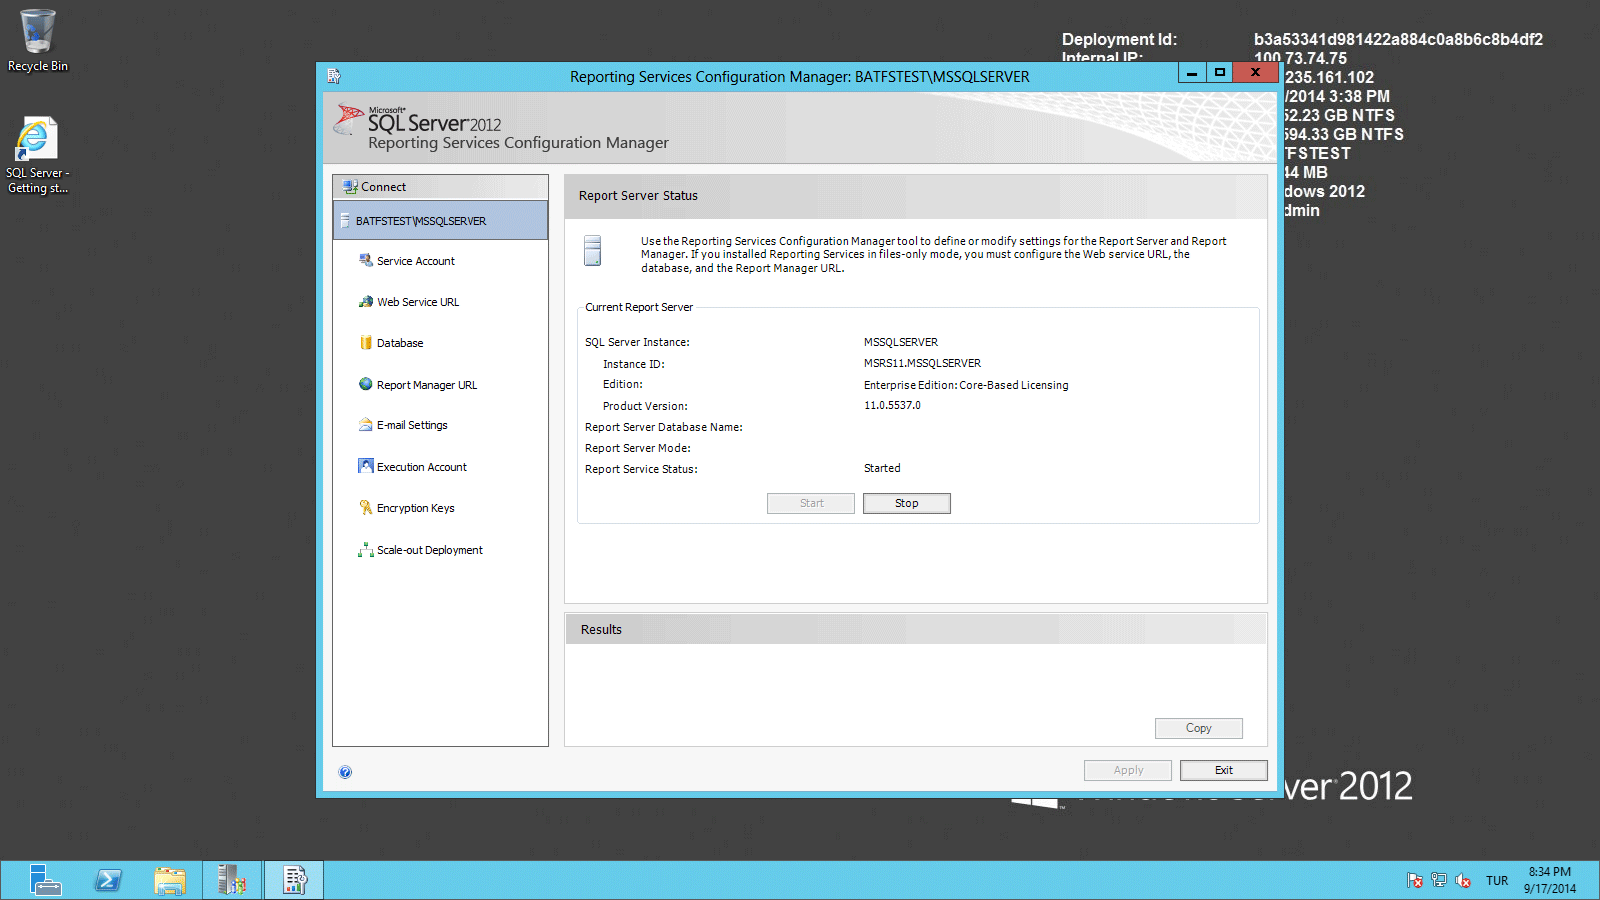Open the E-mail Settings page

[x=411, y=424]
